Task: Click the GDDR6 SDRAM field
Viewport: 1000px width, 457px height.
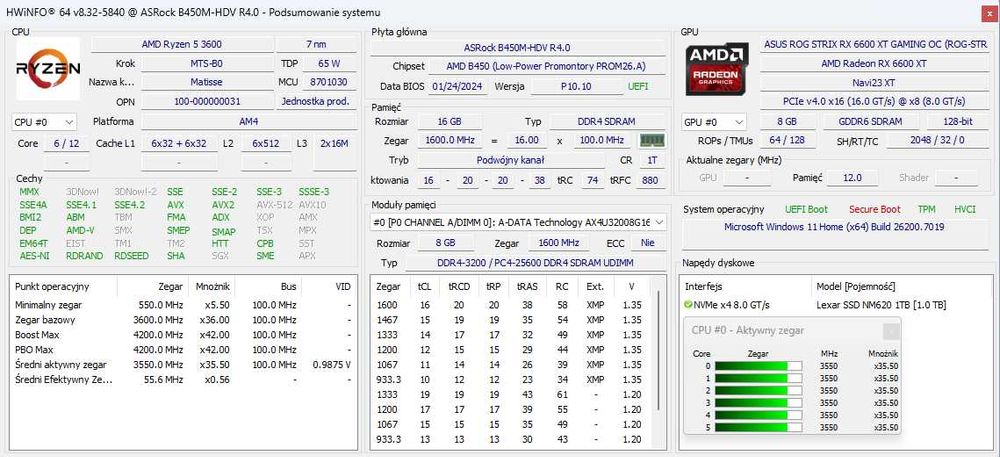Action: (x=871, y=121)
